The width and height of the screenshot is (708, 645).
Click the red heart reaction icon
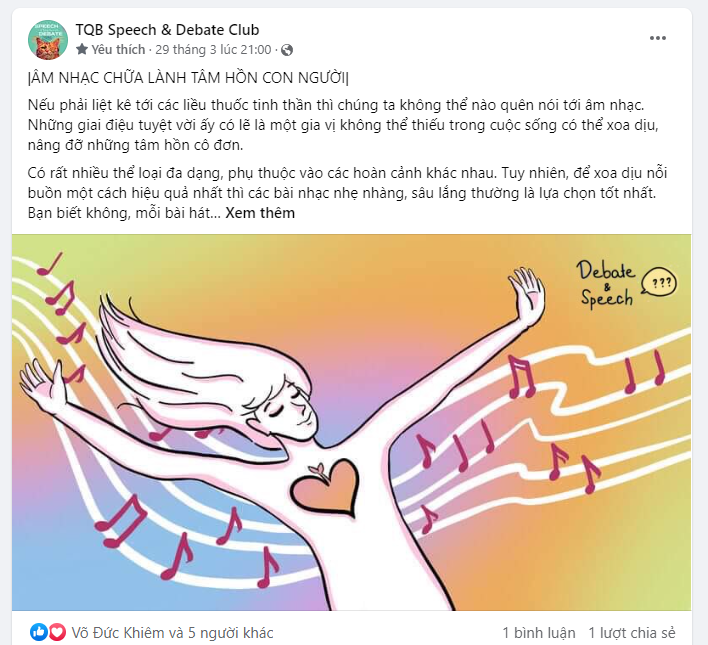(x=56, y=632)
